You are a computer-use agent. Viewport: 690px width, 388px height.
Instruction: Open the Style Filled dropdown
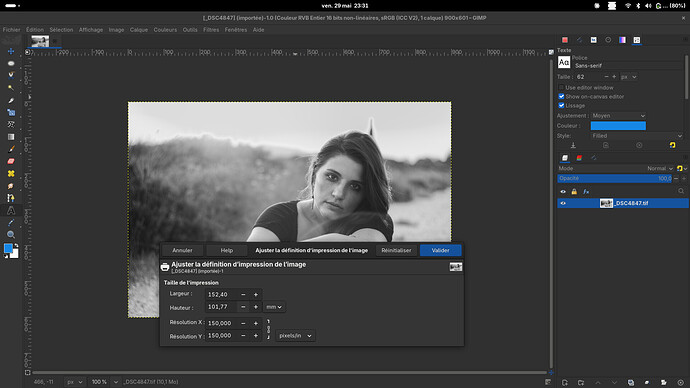coord(637,136)
